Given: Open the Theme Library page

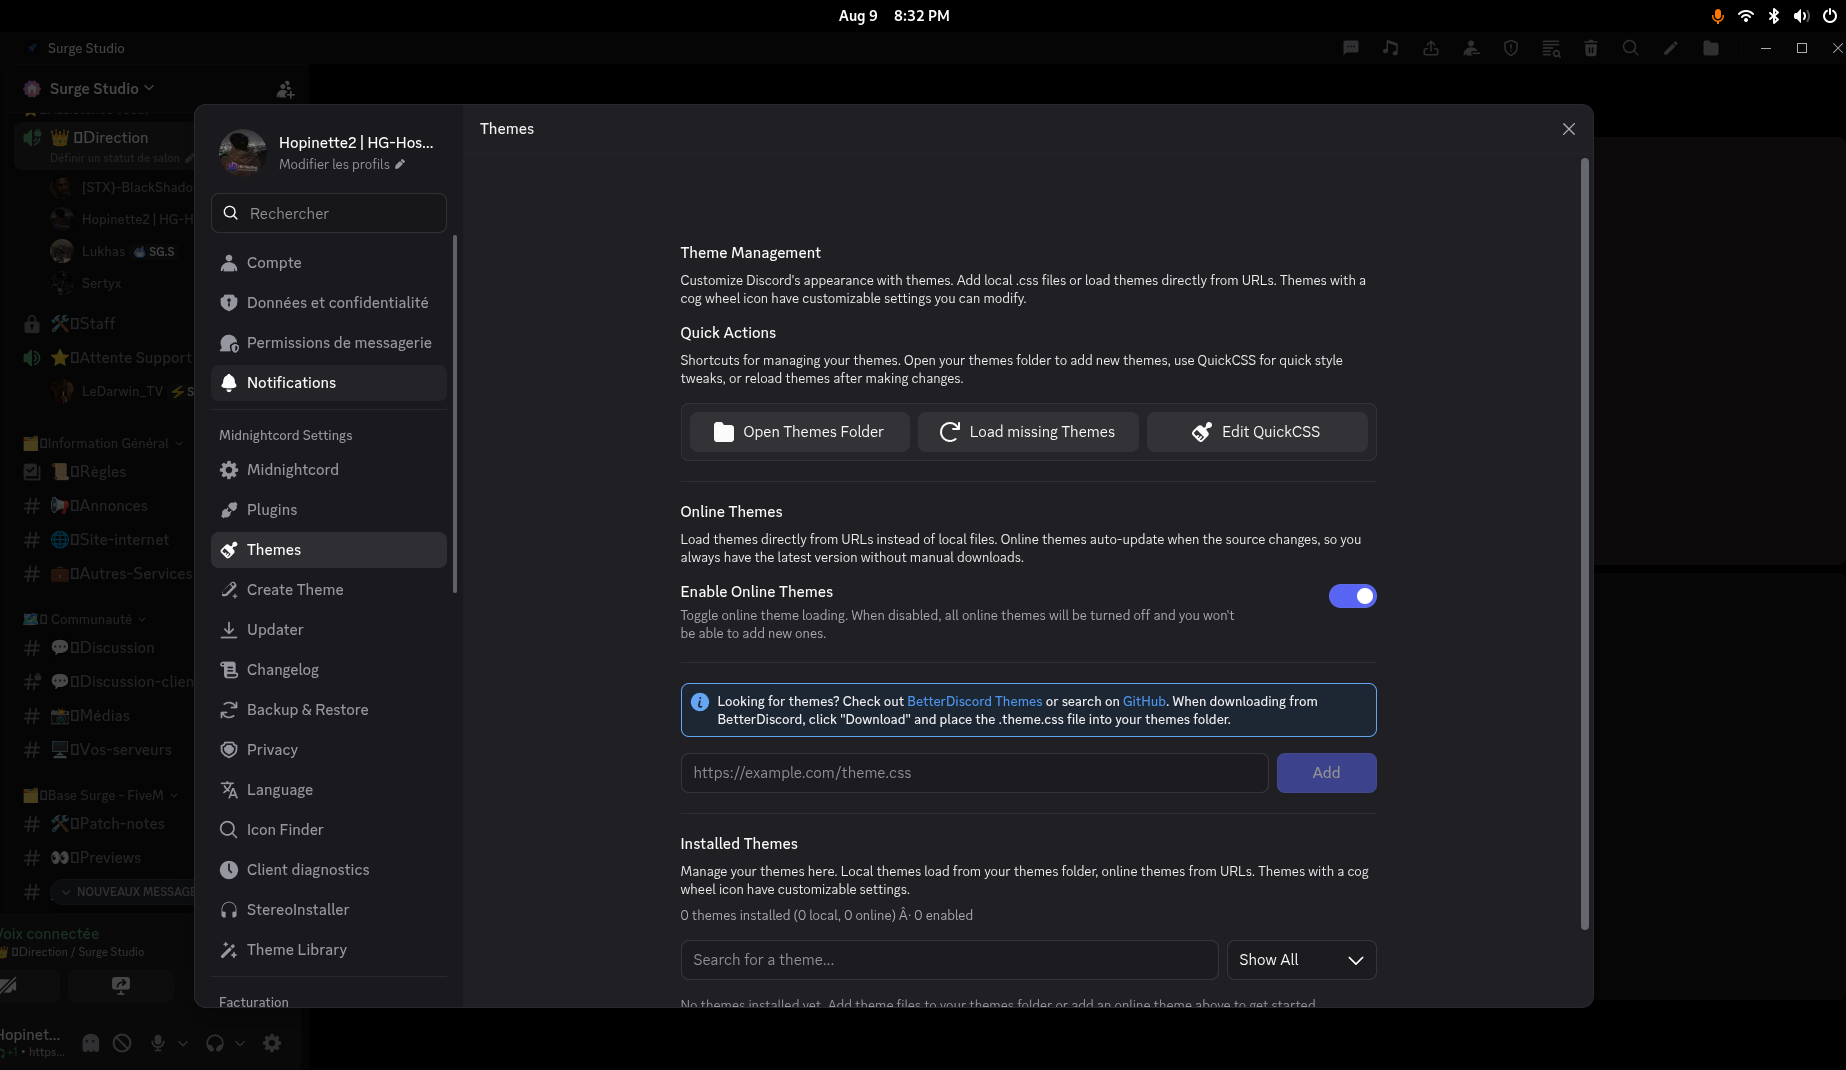Looking at the screenshot, I should pyautogui.click(x=329, y=950).
